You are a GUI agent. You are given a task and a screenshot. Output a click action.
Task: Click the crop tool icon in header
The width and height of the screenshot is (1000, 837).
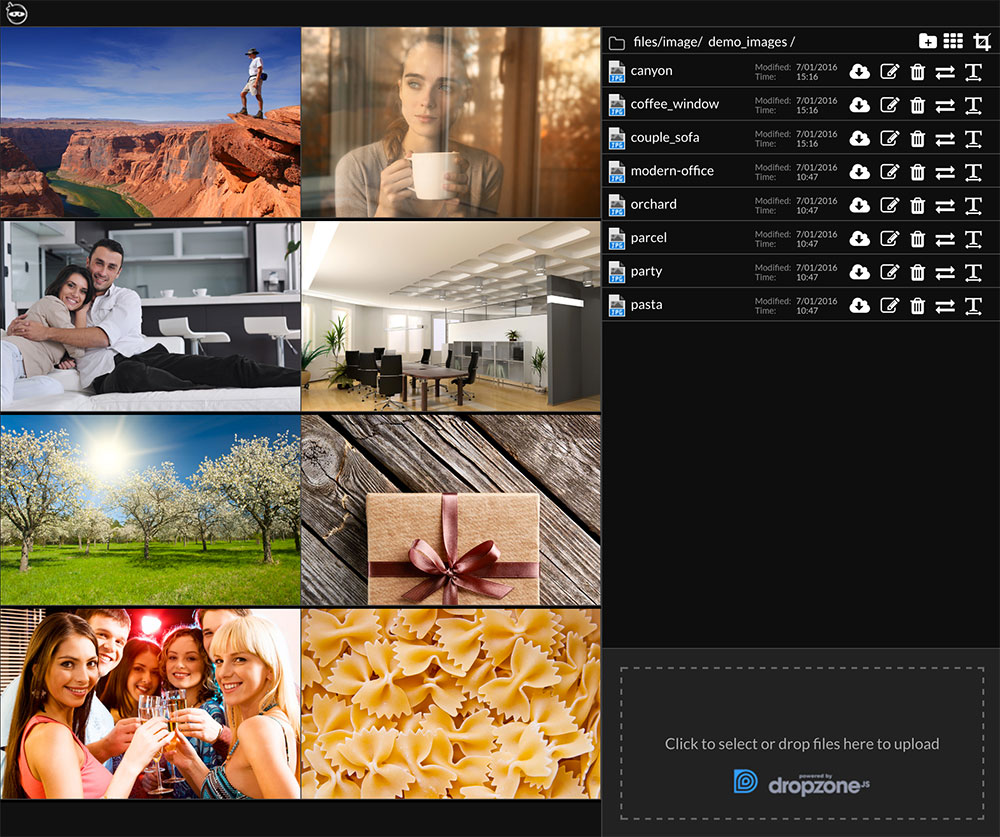point(982,42)
